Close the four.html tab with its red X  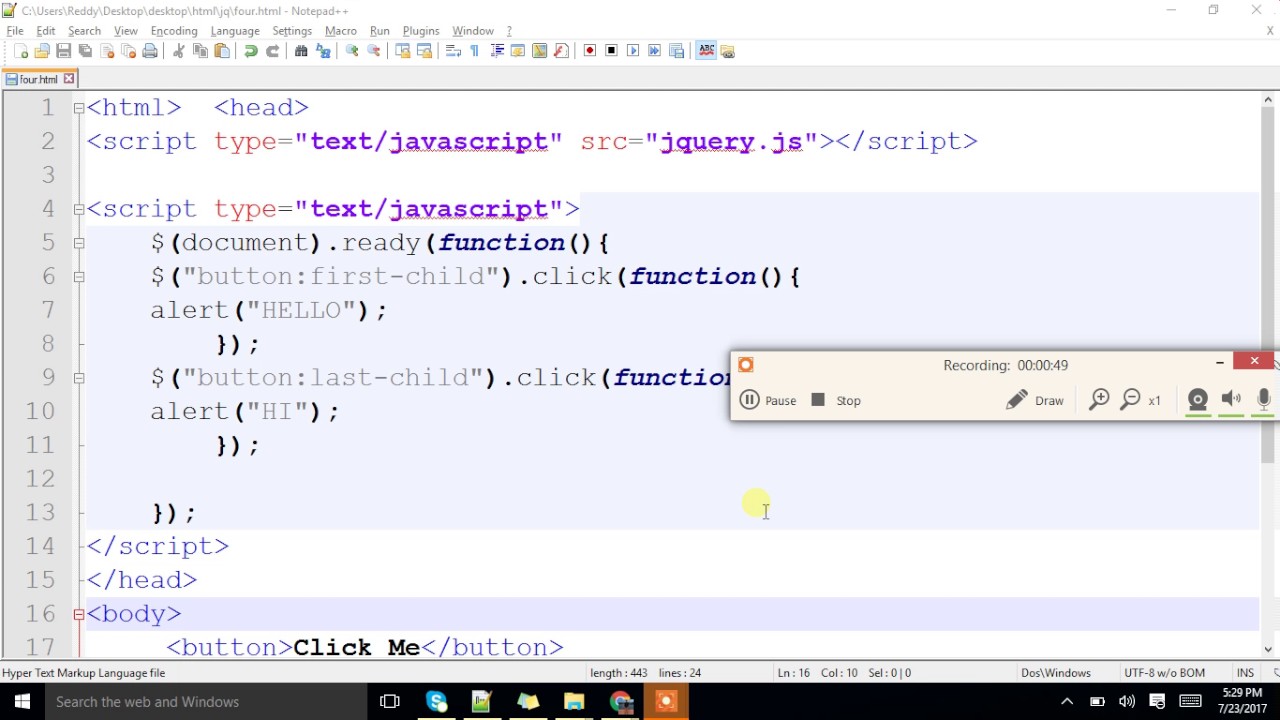point(69,79)
